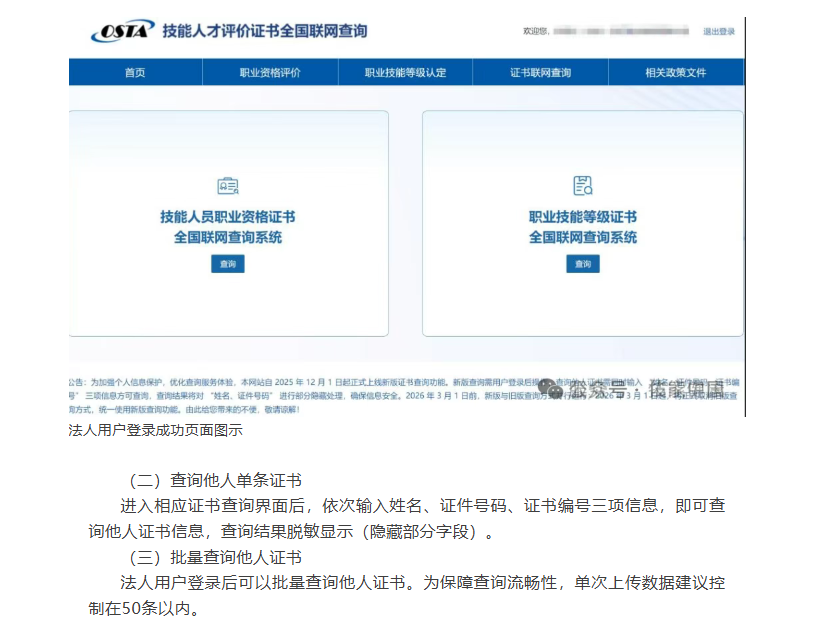Select 职业技能等级认定 in the navigation bar

coord(405,73)
